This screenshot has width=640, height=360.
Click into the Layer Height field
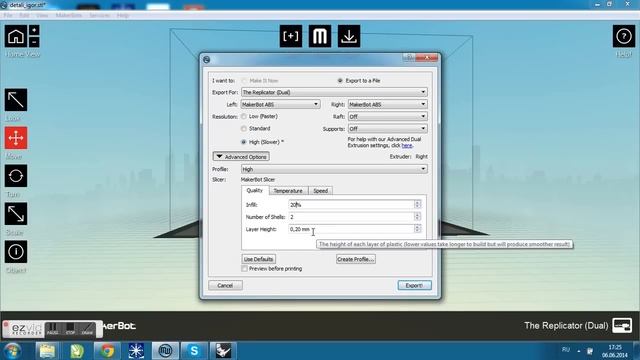(x=351, y=229)
